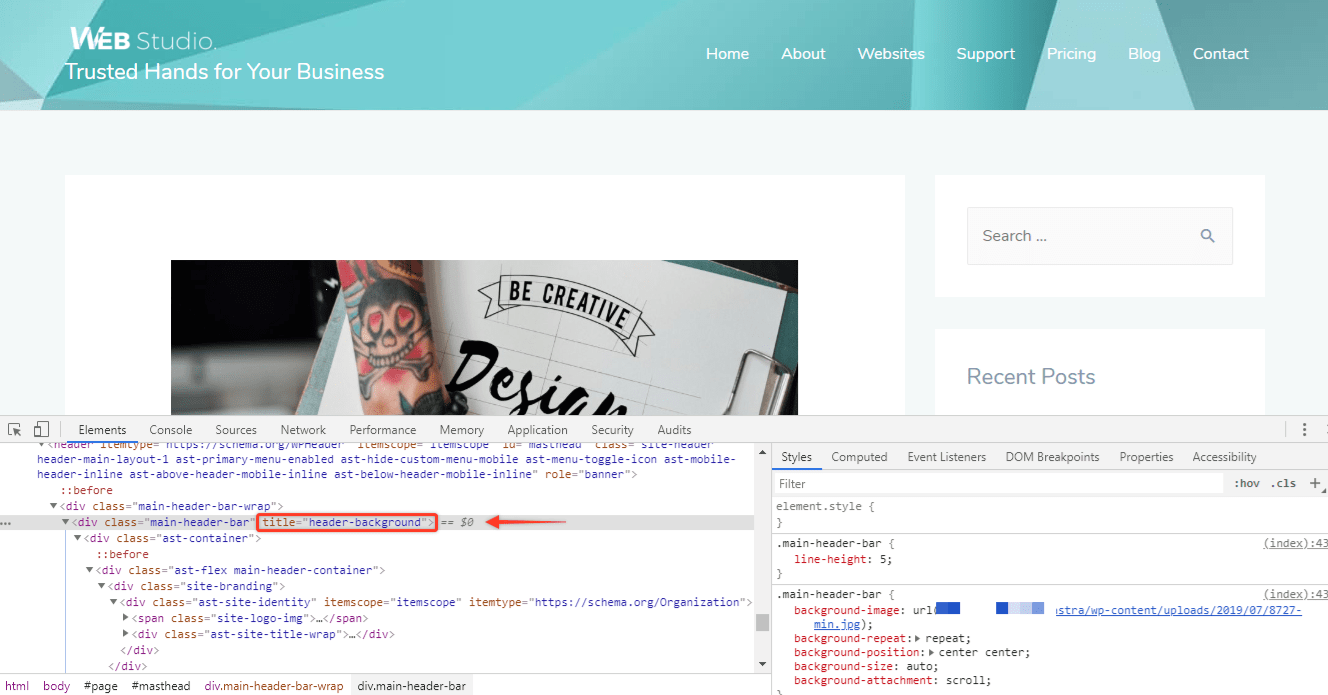1328x695 pixels.
Task: Toggle the device toolbar icon
Action: (x=41, y=429)
